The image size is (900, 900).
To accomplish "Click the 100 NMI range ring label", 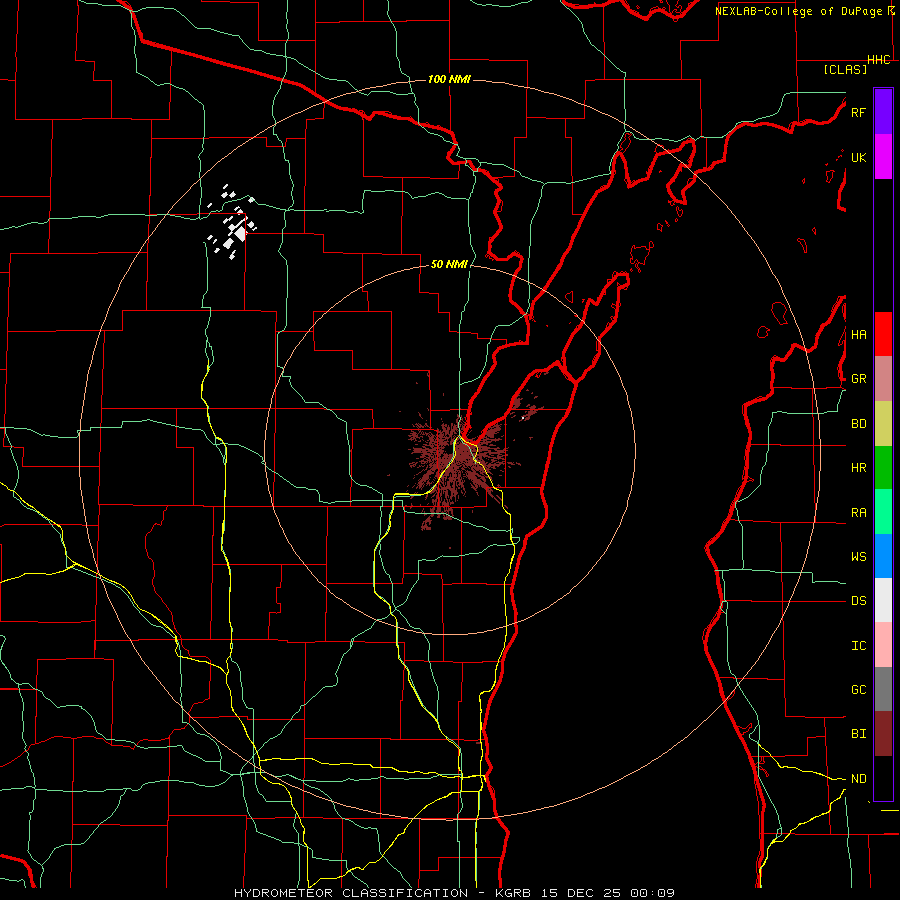I will pos(449,79).
